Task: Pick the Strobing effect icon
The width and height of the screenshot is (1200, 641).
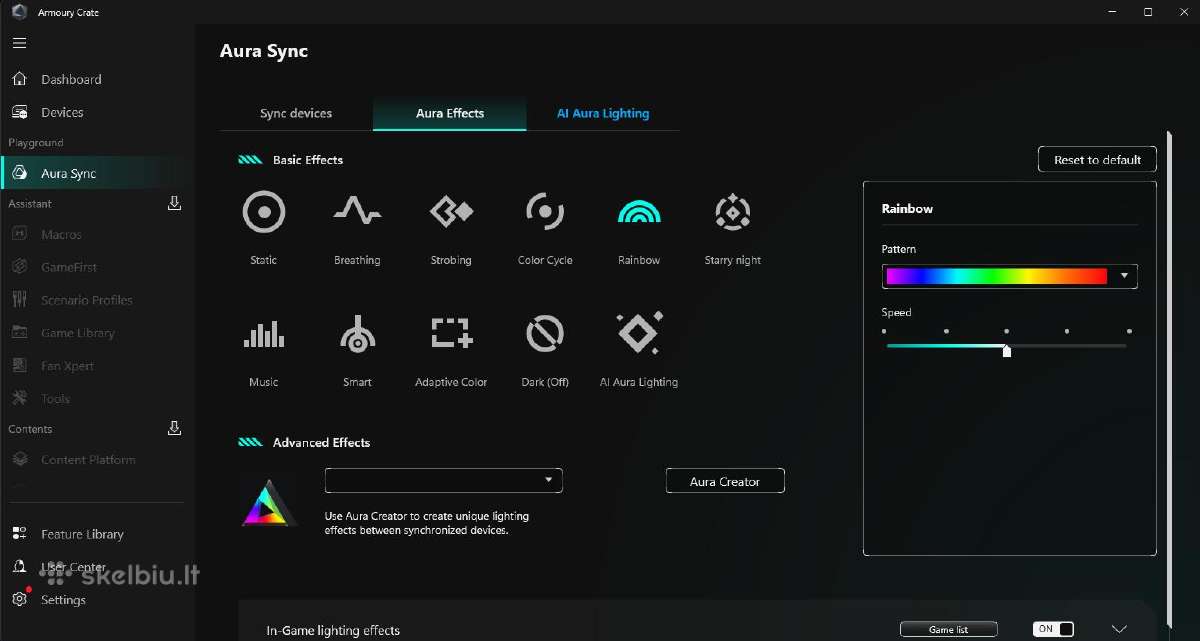Action: click(x=451, y=211)
